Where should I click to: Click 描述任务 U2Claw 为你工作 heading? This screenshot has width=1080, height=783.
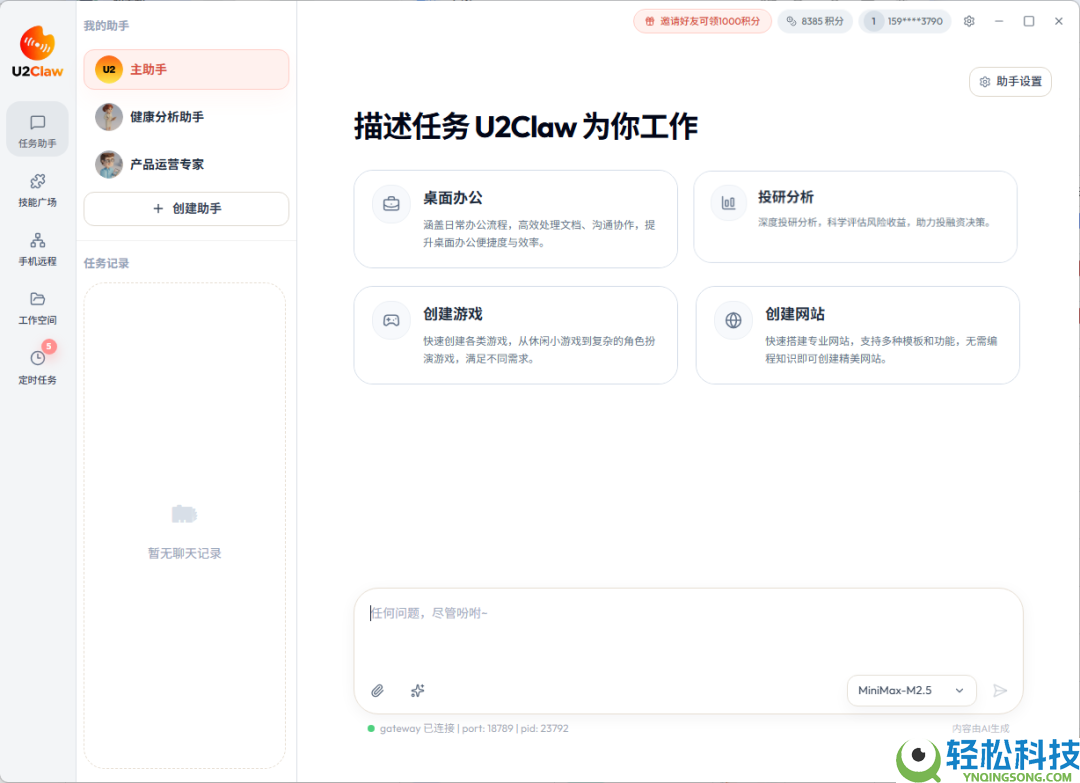[526, 127]
